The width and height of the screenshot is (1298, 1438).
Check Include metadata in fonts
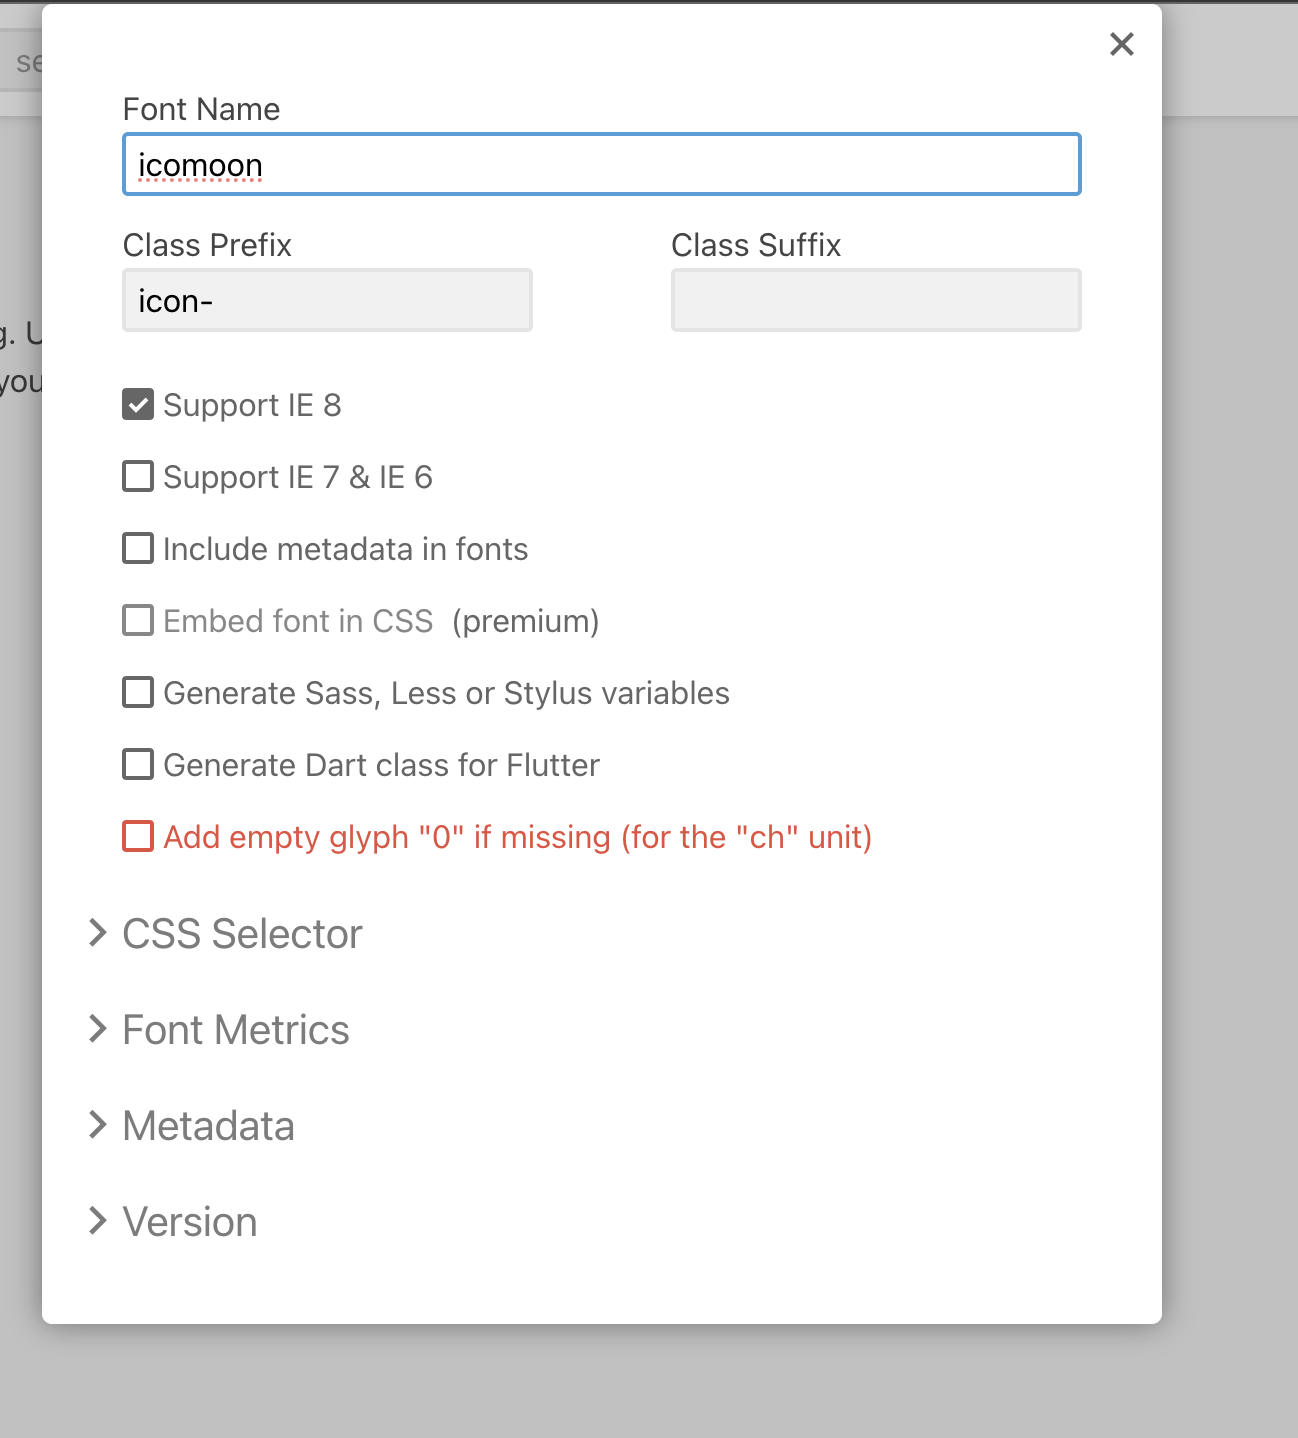click(138, 549)
